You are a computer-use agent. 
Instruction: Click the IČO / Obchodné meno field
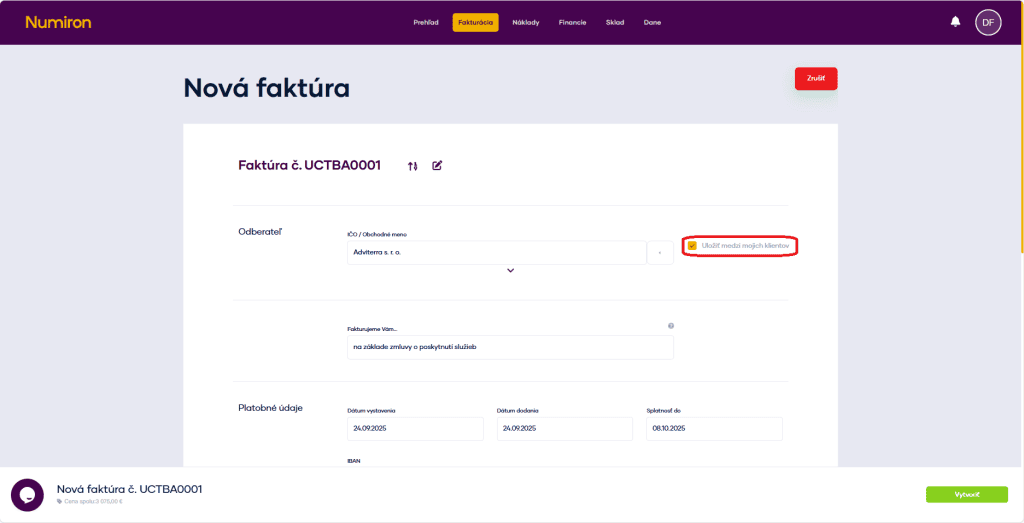496,253
